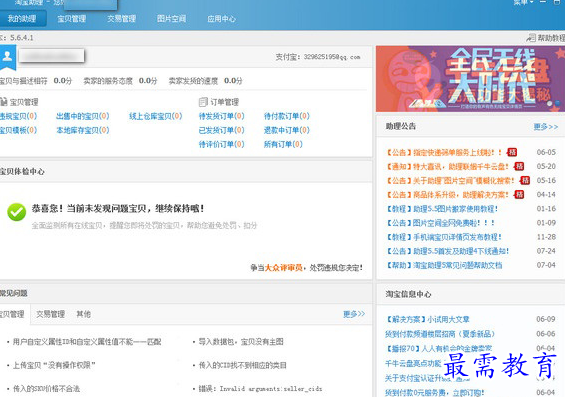Switch to 我的助理 tab
This screenshot has width=565, height=397.
pyautogui.click(x=22, y=19)
